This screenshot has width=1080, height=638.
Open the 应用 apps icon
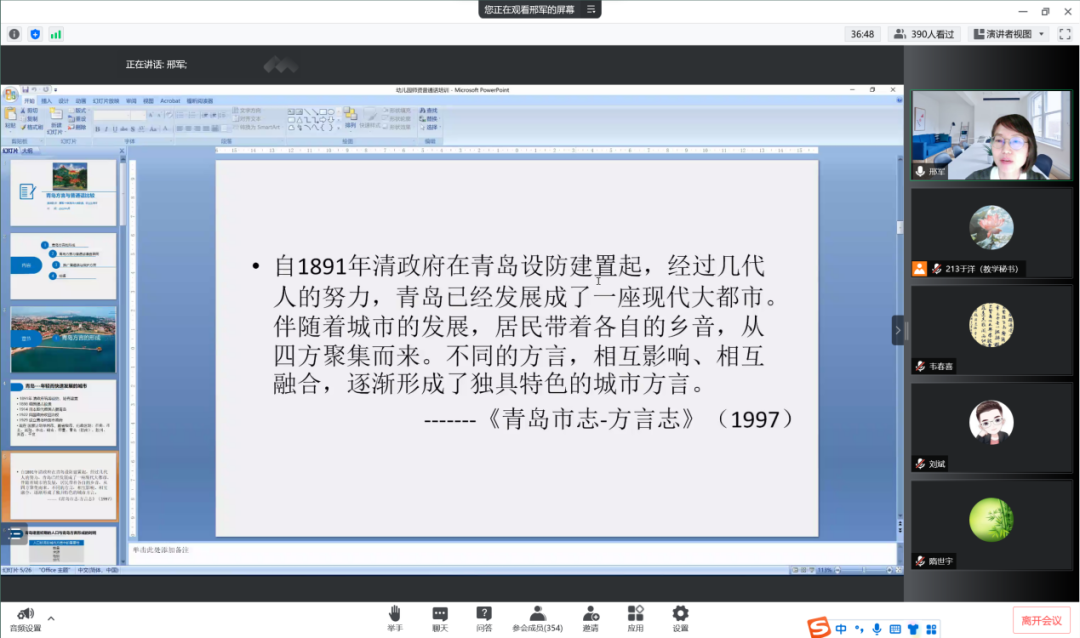pos(635,619)
